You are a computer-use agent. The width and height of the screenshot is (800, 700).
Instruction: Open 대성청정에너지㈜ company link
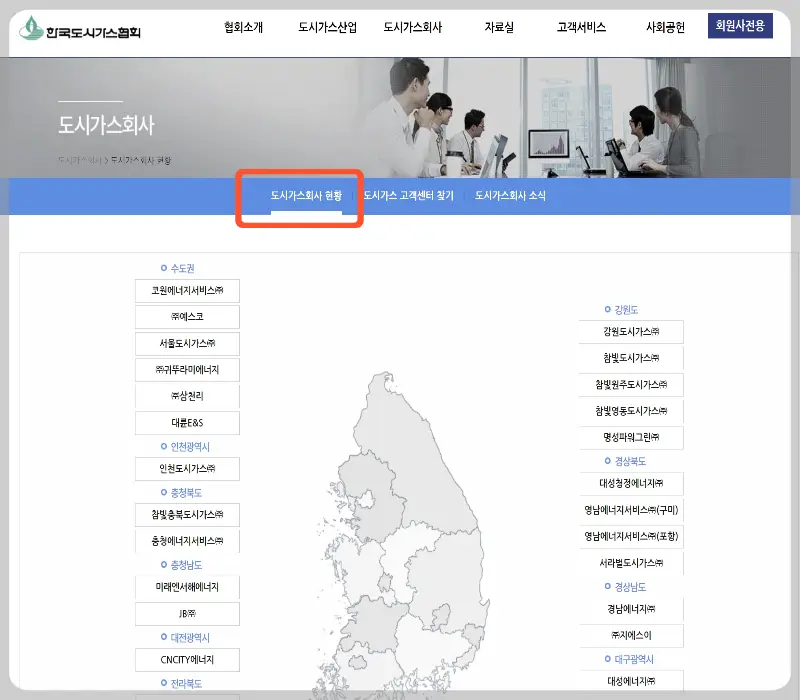631,484
